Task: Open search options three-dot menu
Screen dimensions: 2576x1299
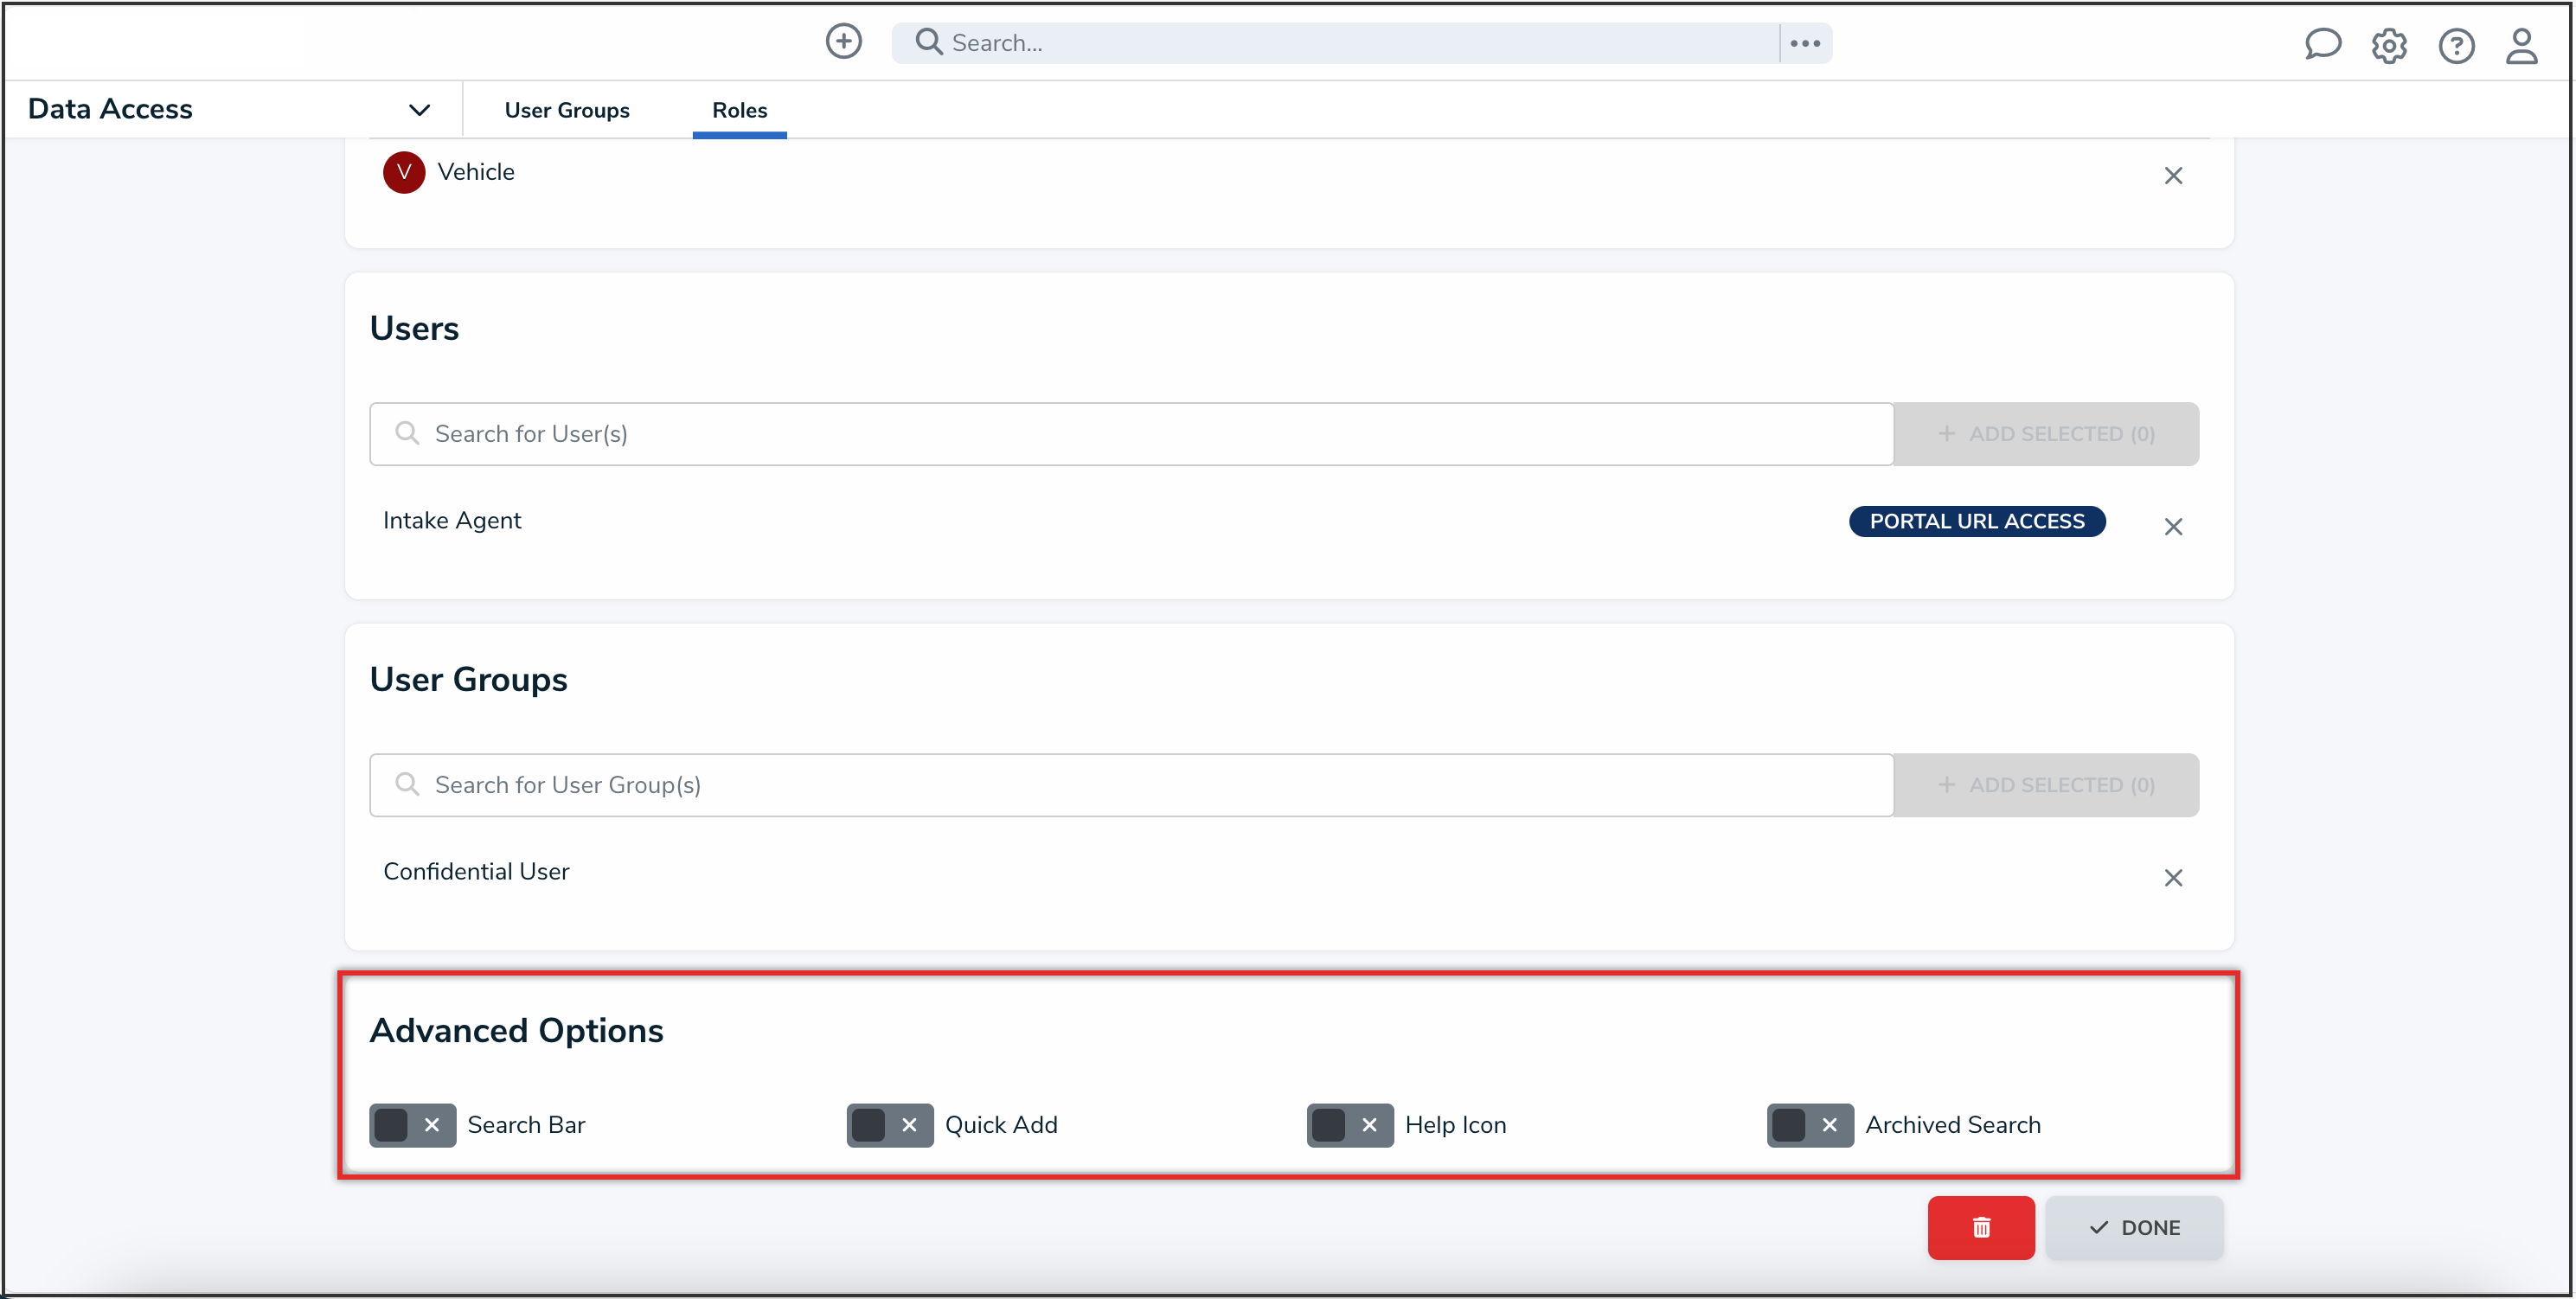Action: click(1804, 43)
